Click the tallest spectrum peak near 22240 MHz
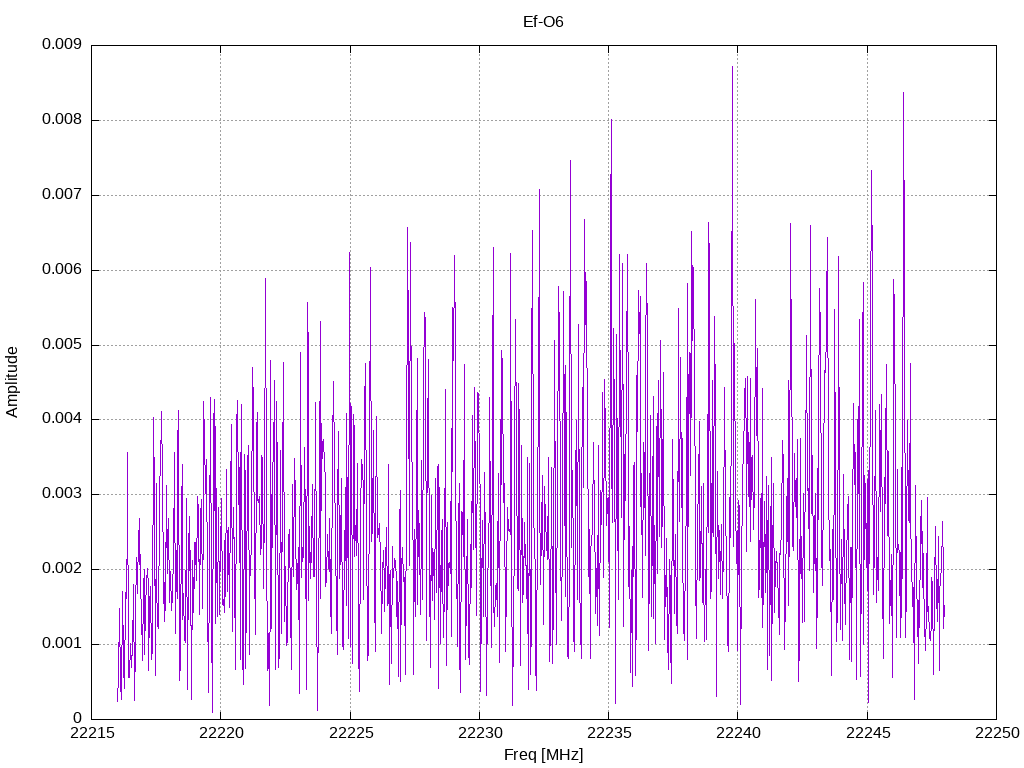 733,67
